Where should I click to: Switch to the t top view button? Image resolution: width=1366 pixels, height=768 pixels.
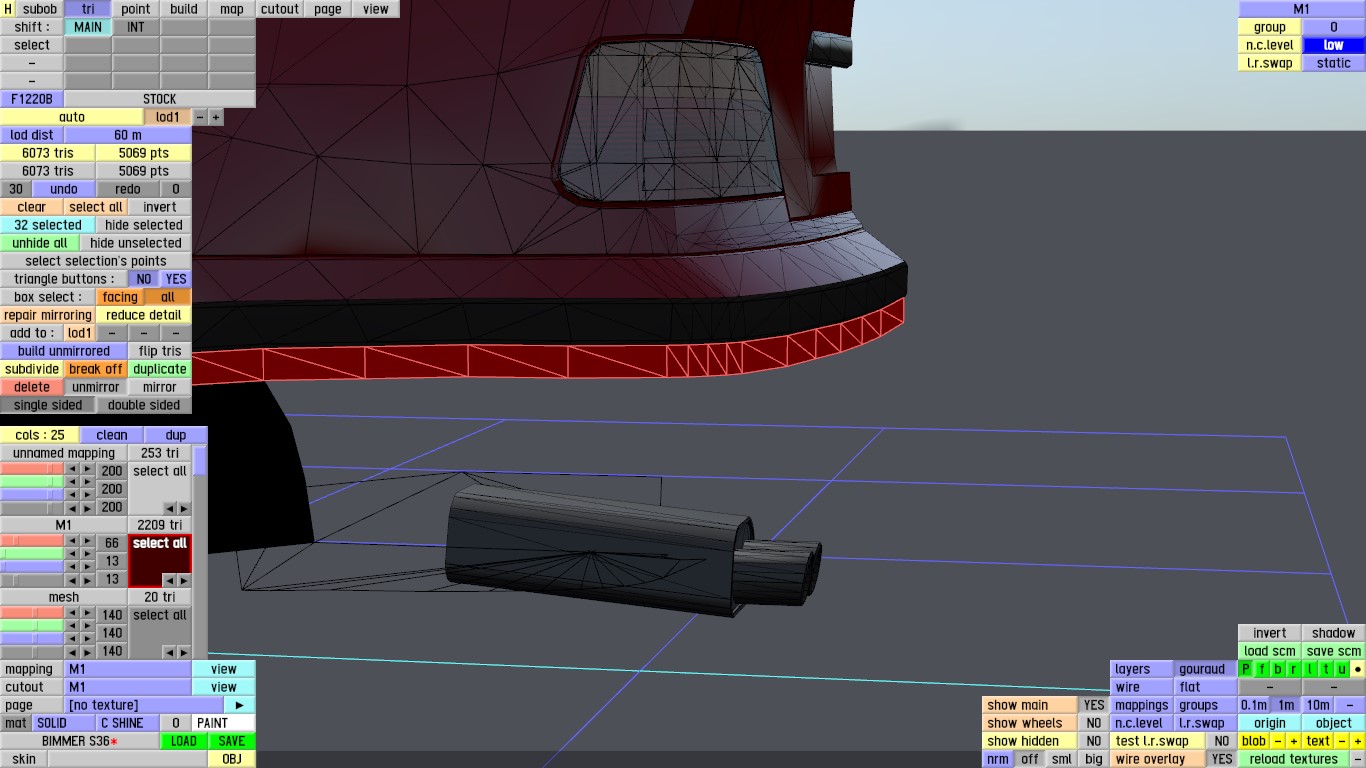point(1326,669)
